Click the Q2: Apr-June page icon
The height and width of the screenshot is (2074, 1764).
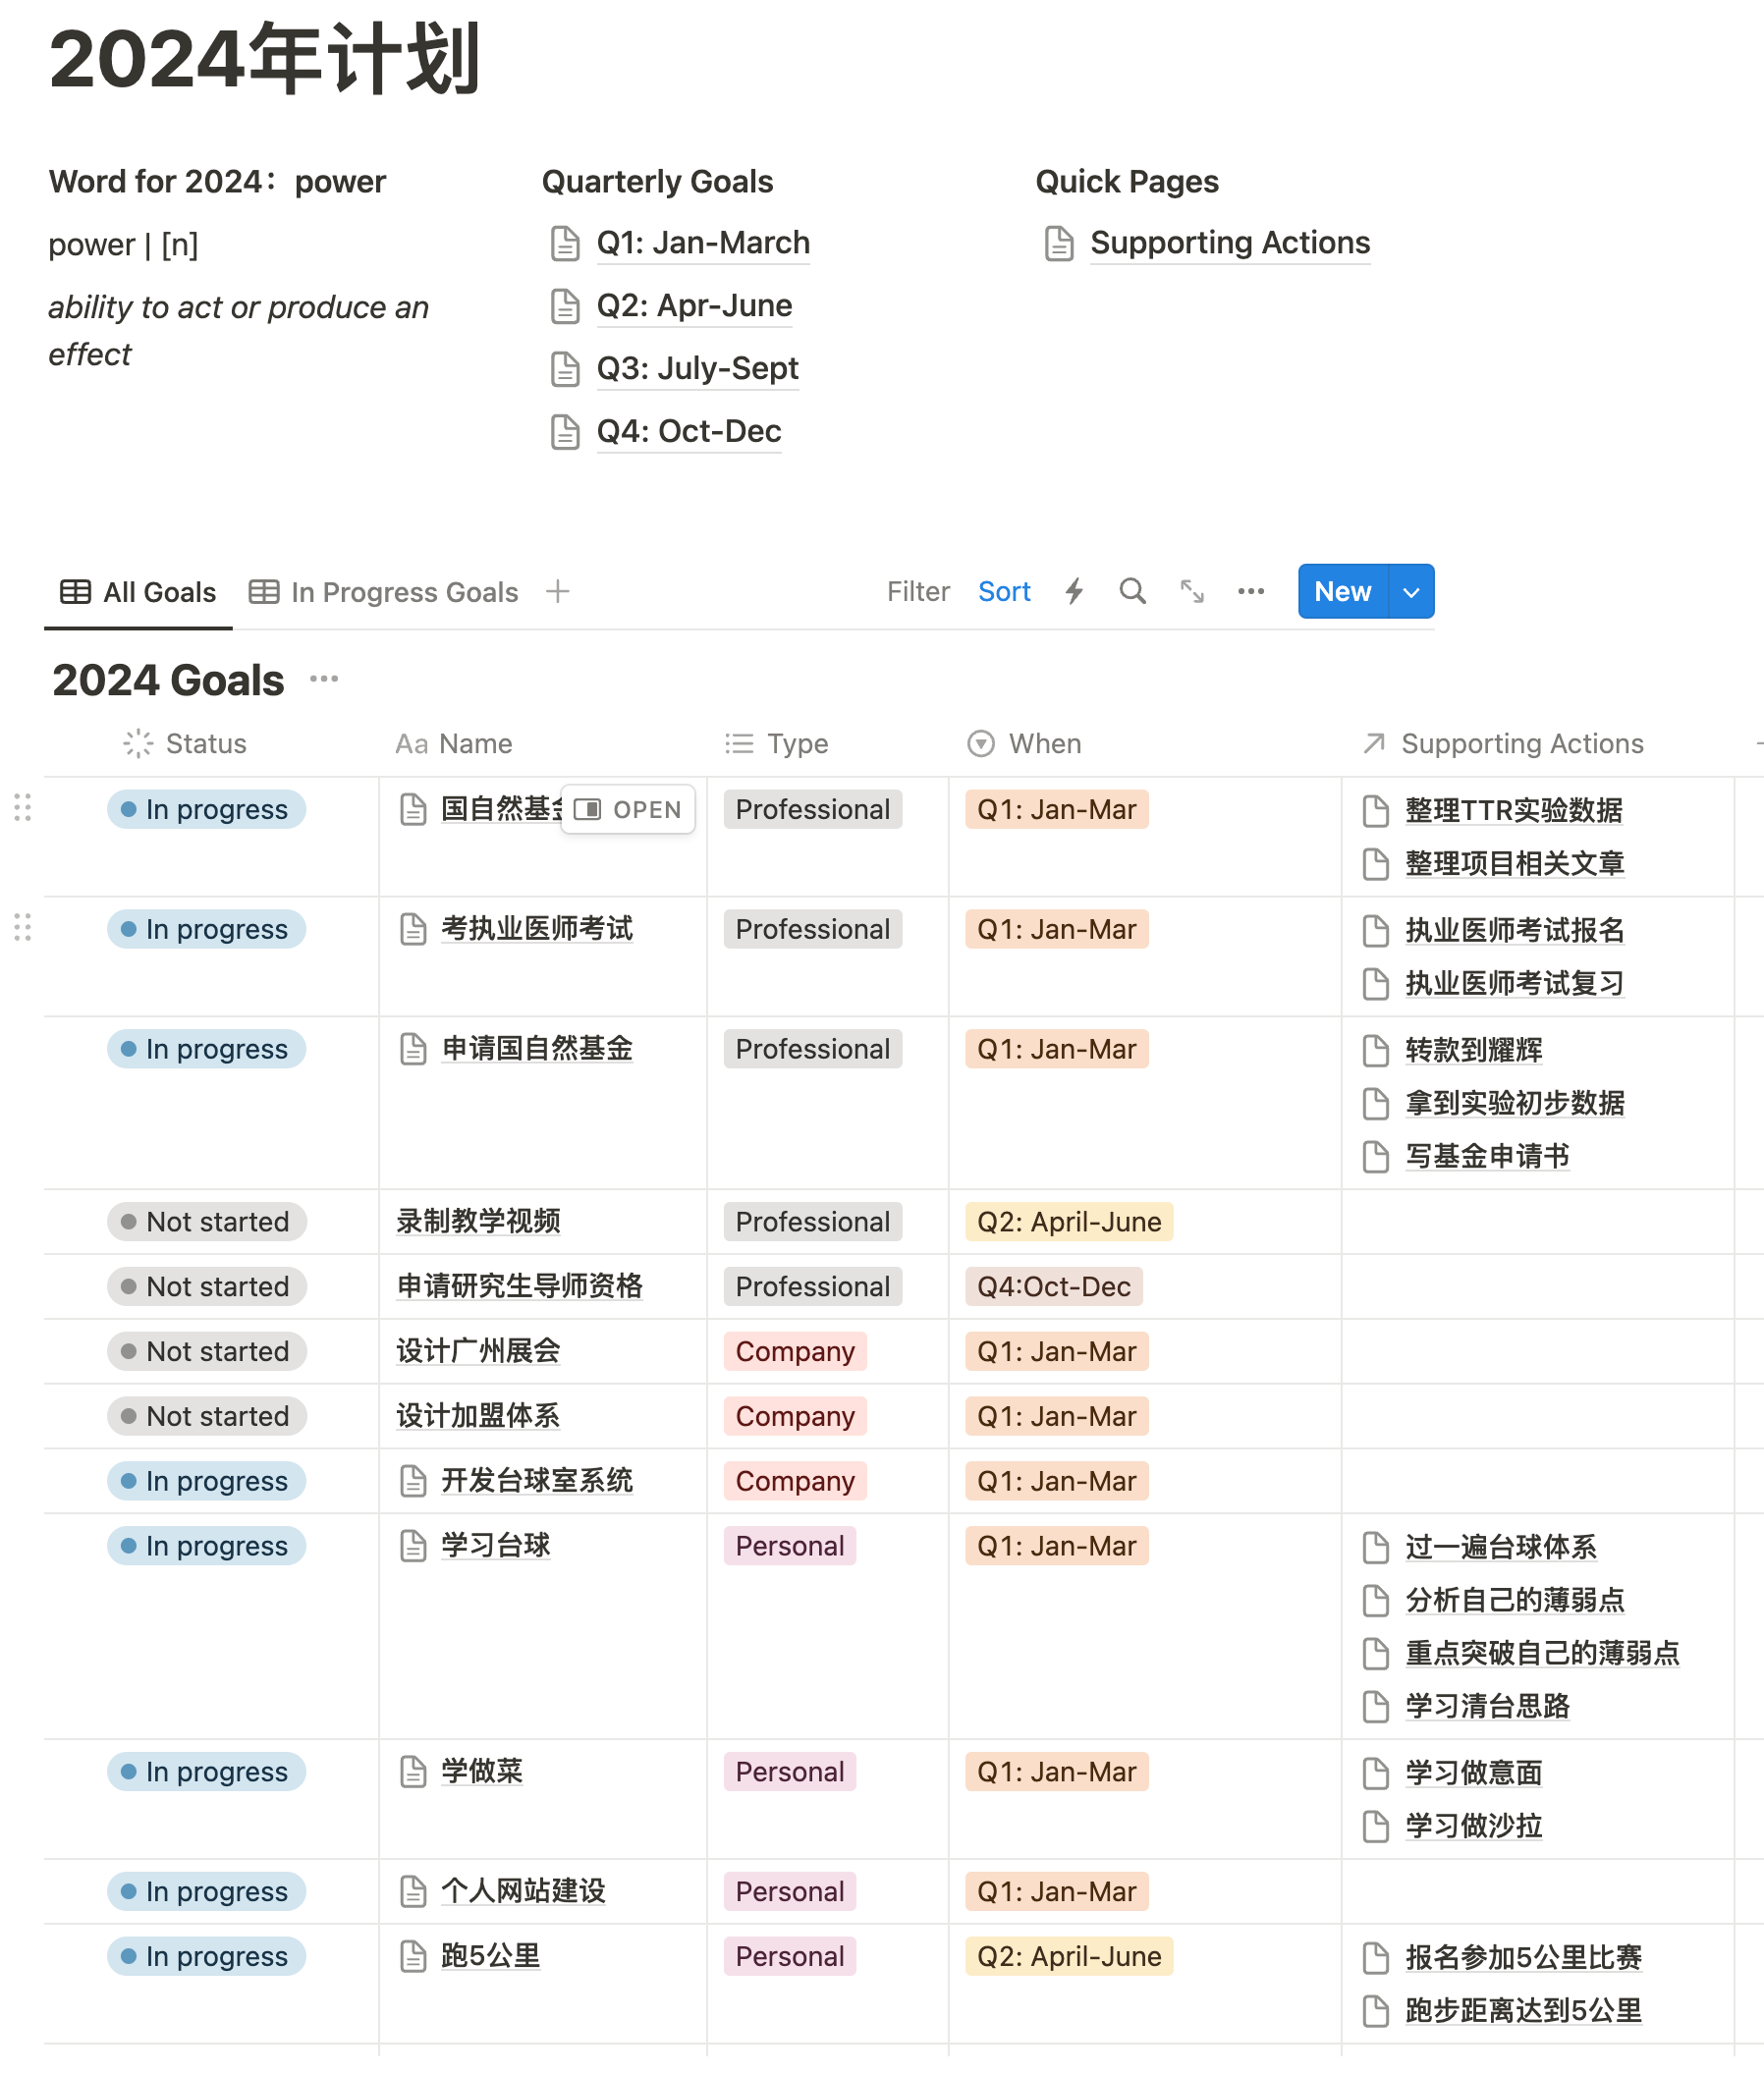pyautogui.click(x=565, y=306)
